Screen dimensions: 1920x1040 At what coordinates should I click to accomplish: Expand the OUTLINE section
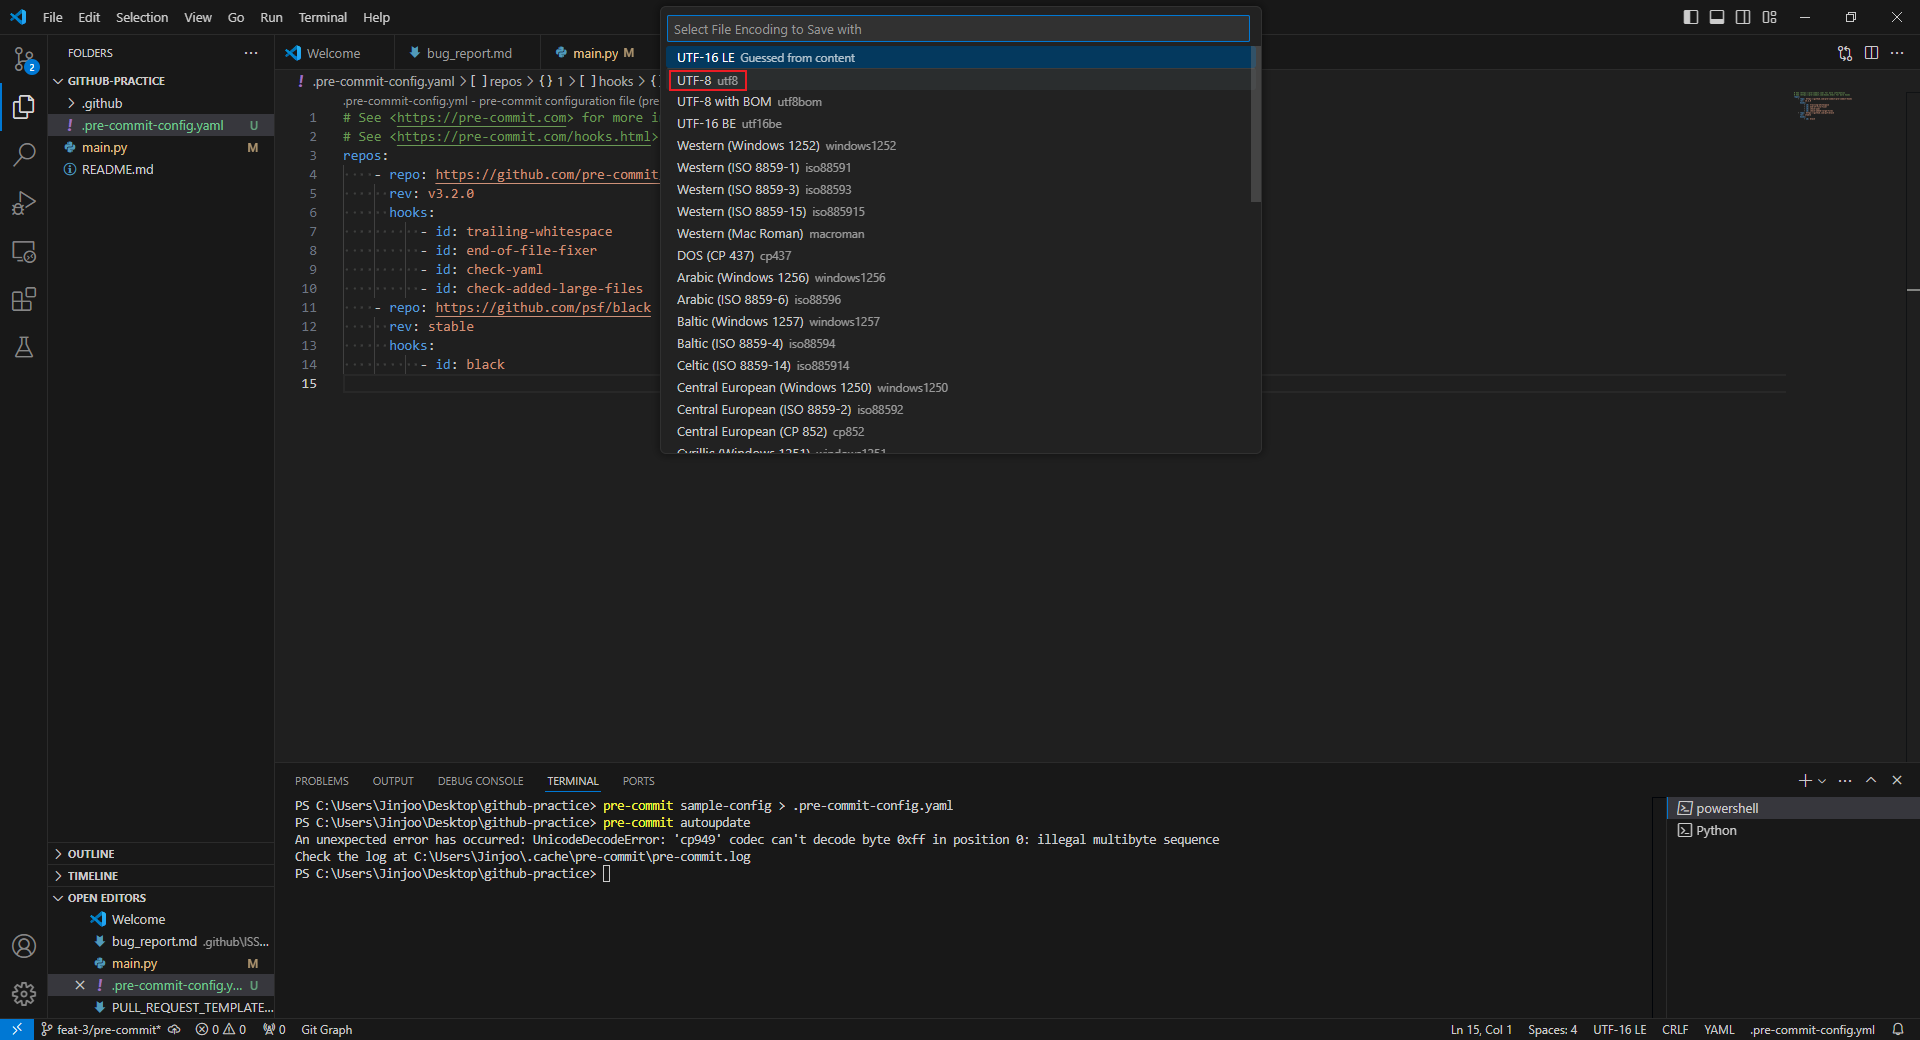161,854
